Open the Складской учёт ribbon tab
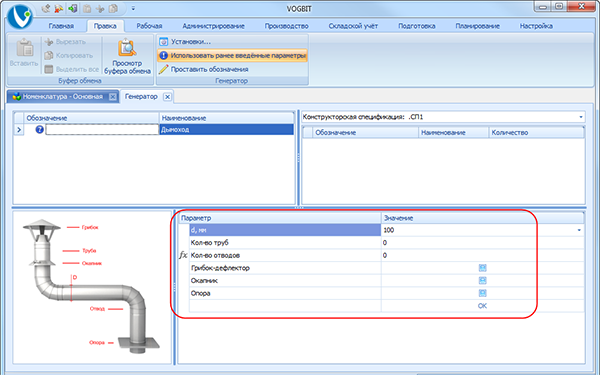The image size is (600, 375). coord(353,26)
